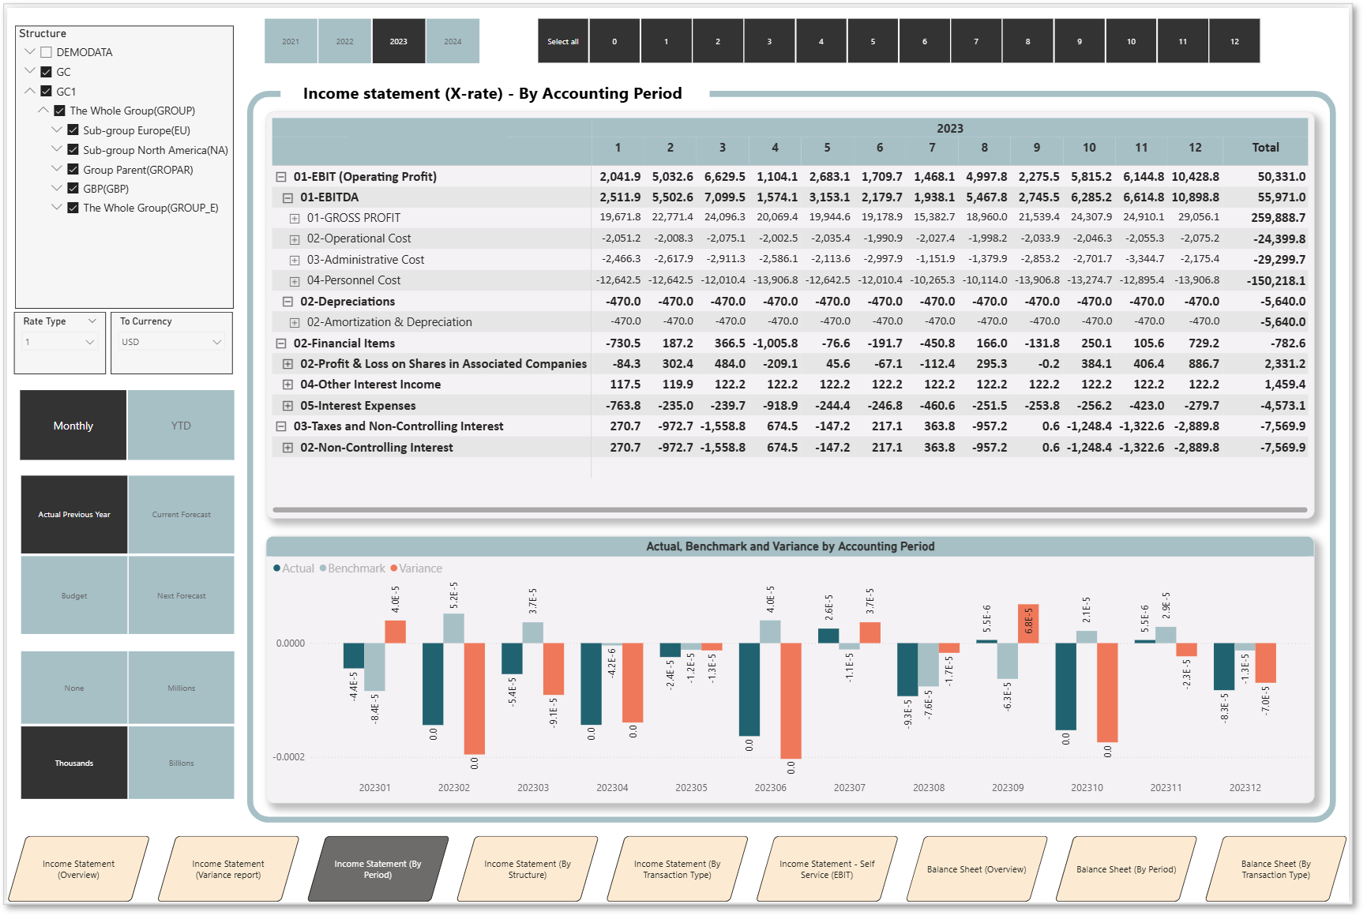
Task: Open Balance Sheet (By Period) page
Action: [x=1126, y=869]
